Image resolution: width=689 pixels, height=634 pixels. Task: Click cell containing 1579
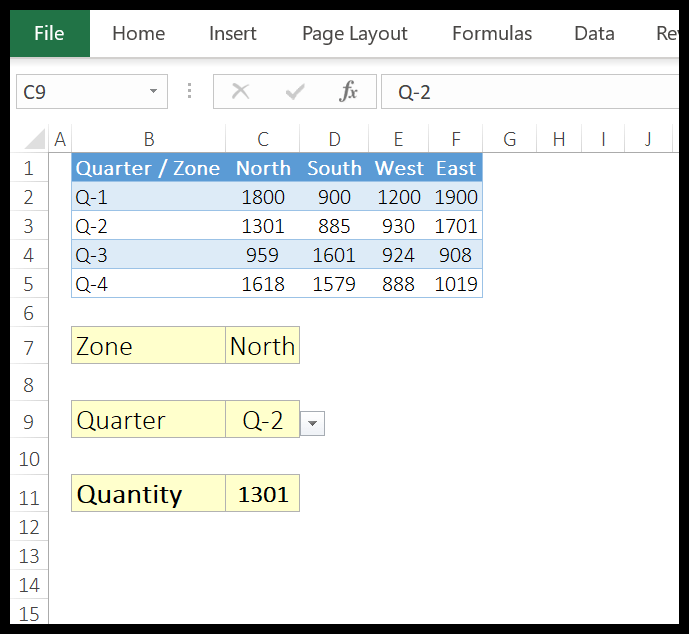pyautogui.click(x=334, y=284)
